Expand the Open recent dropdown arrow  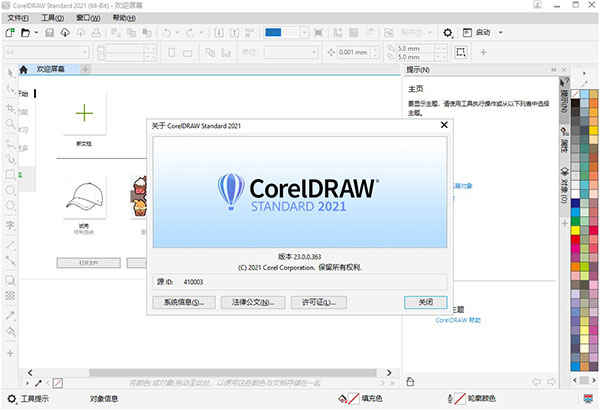tap(36, 33)
